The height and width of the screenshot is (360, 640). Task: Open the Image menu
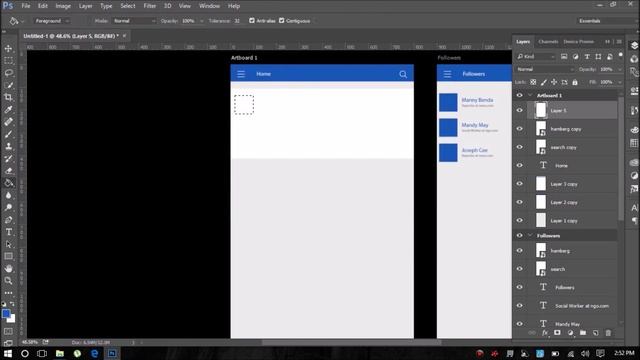click(x=63, y=6)
